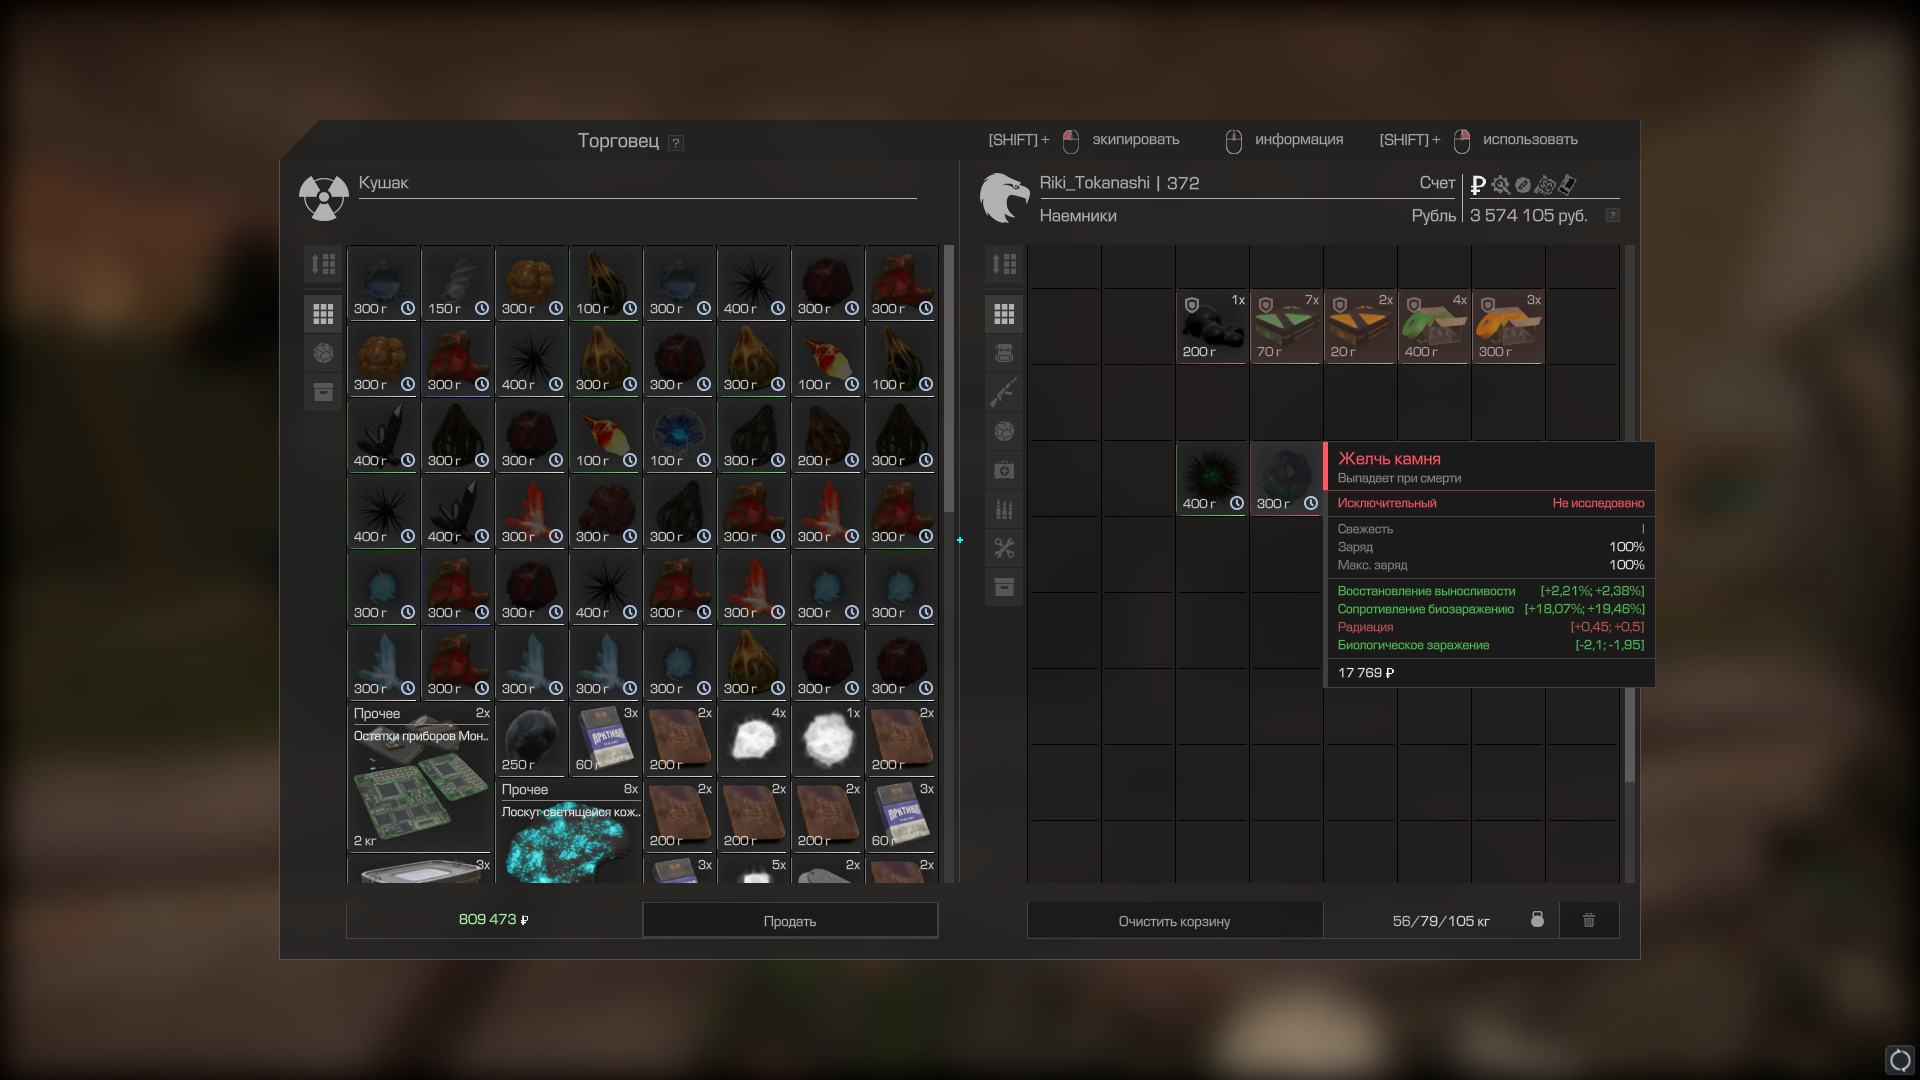1920x1080 pixels.
Task: Select the white fluffy item with 4x
Action: click(753, 740)
